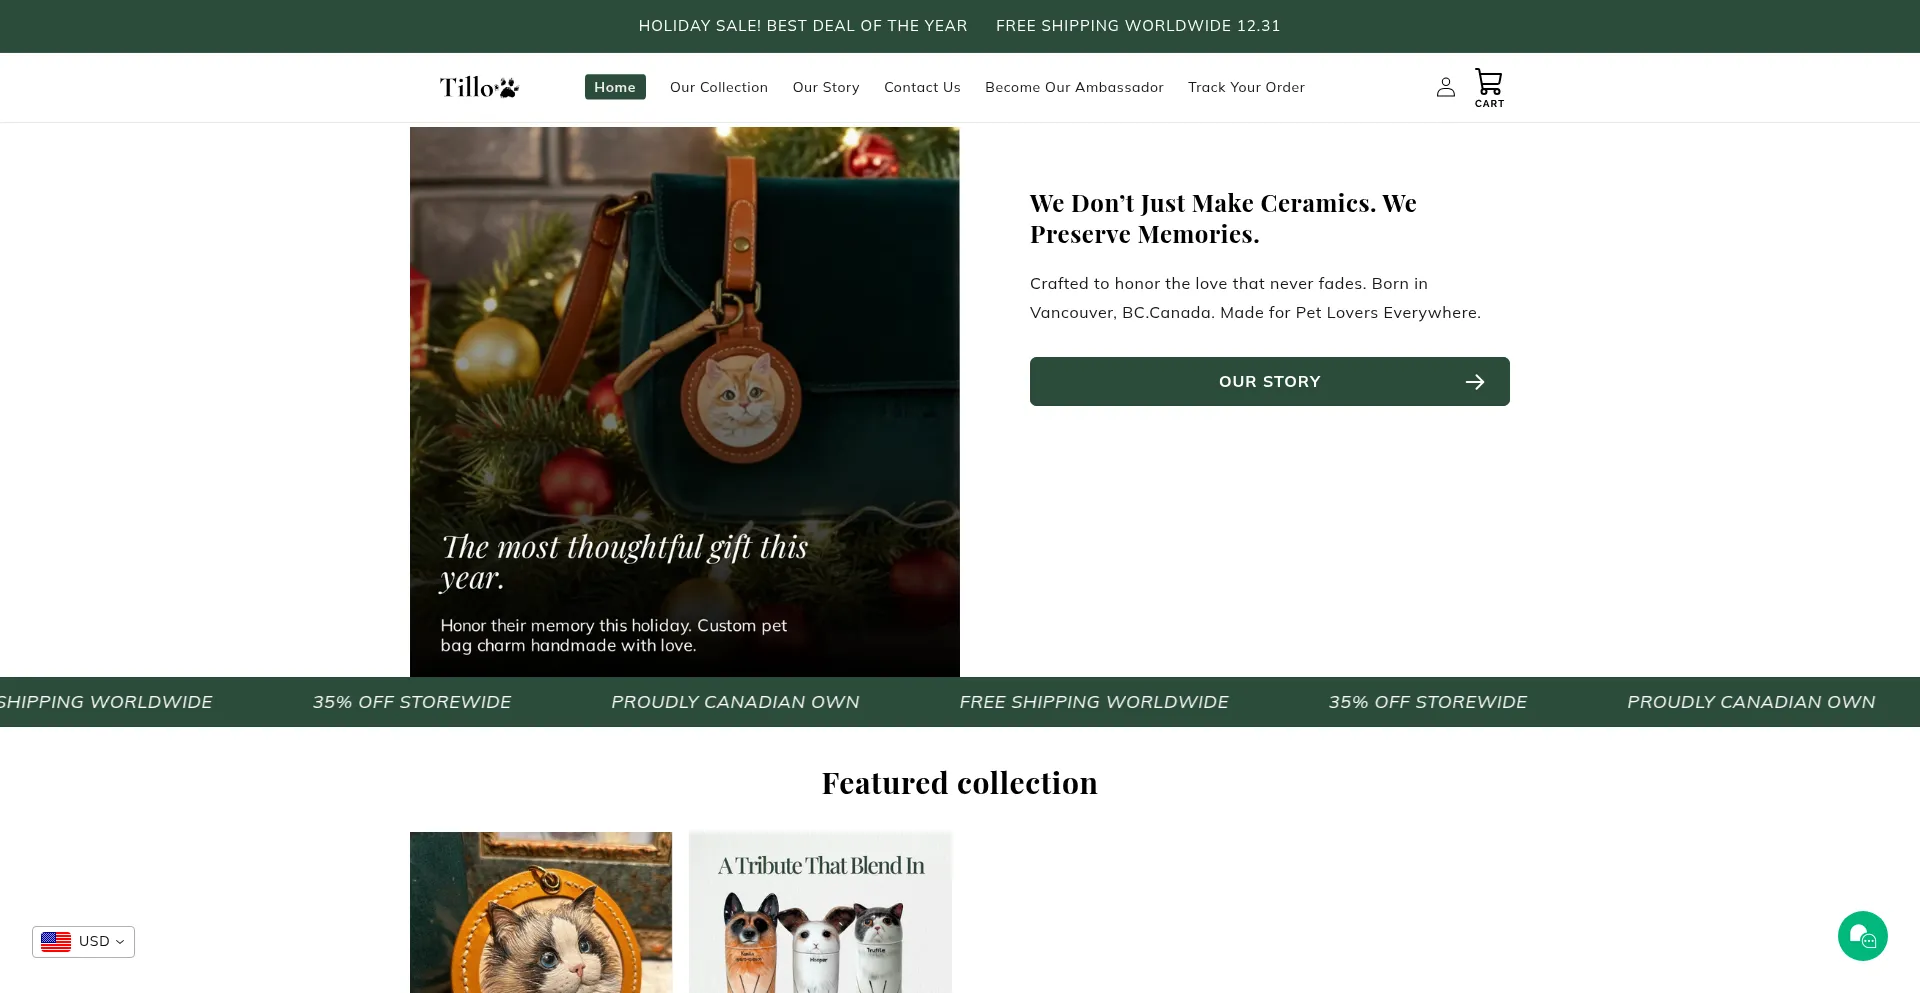Image resolution: width=1920 pixels, height=993 pixels.
Task: Open the cat leather charm product thumbnail
Action: coord(541,912)
